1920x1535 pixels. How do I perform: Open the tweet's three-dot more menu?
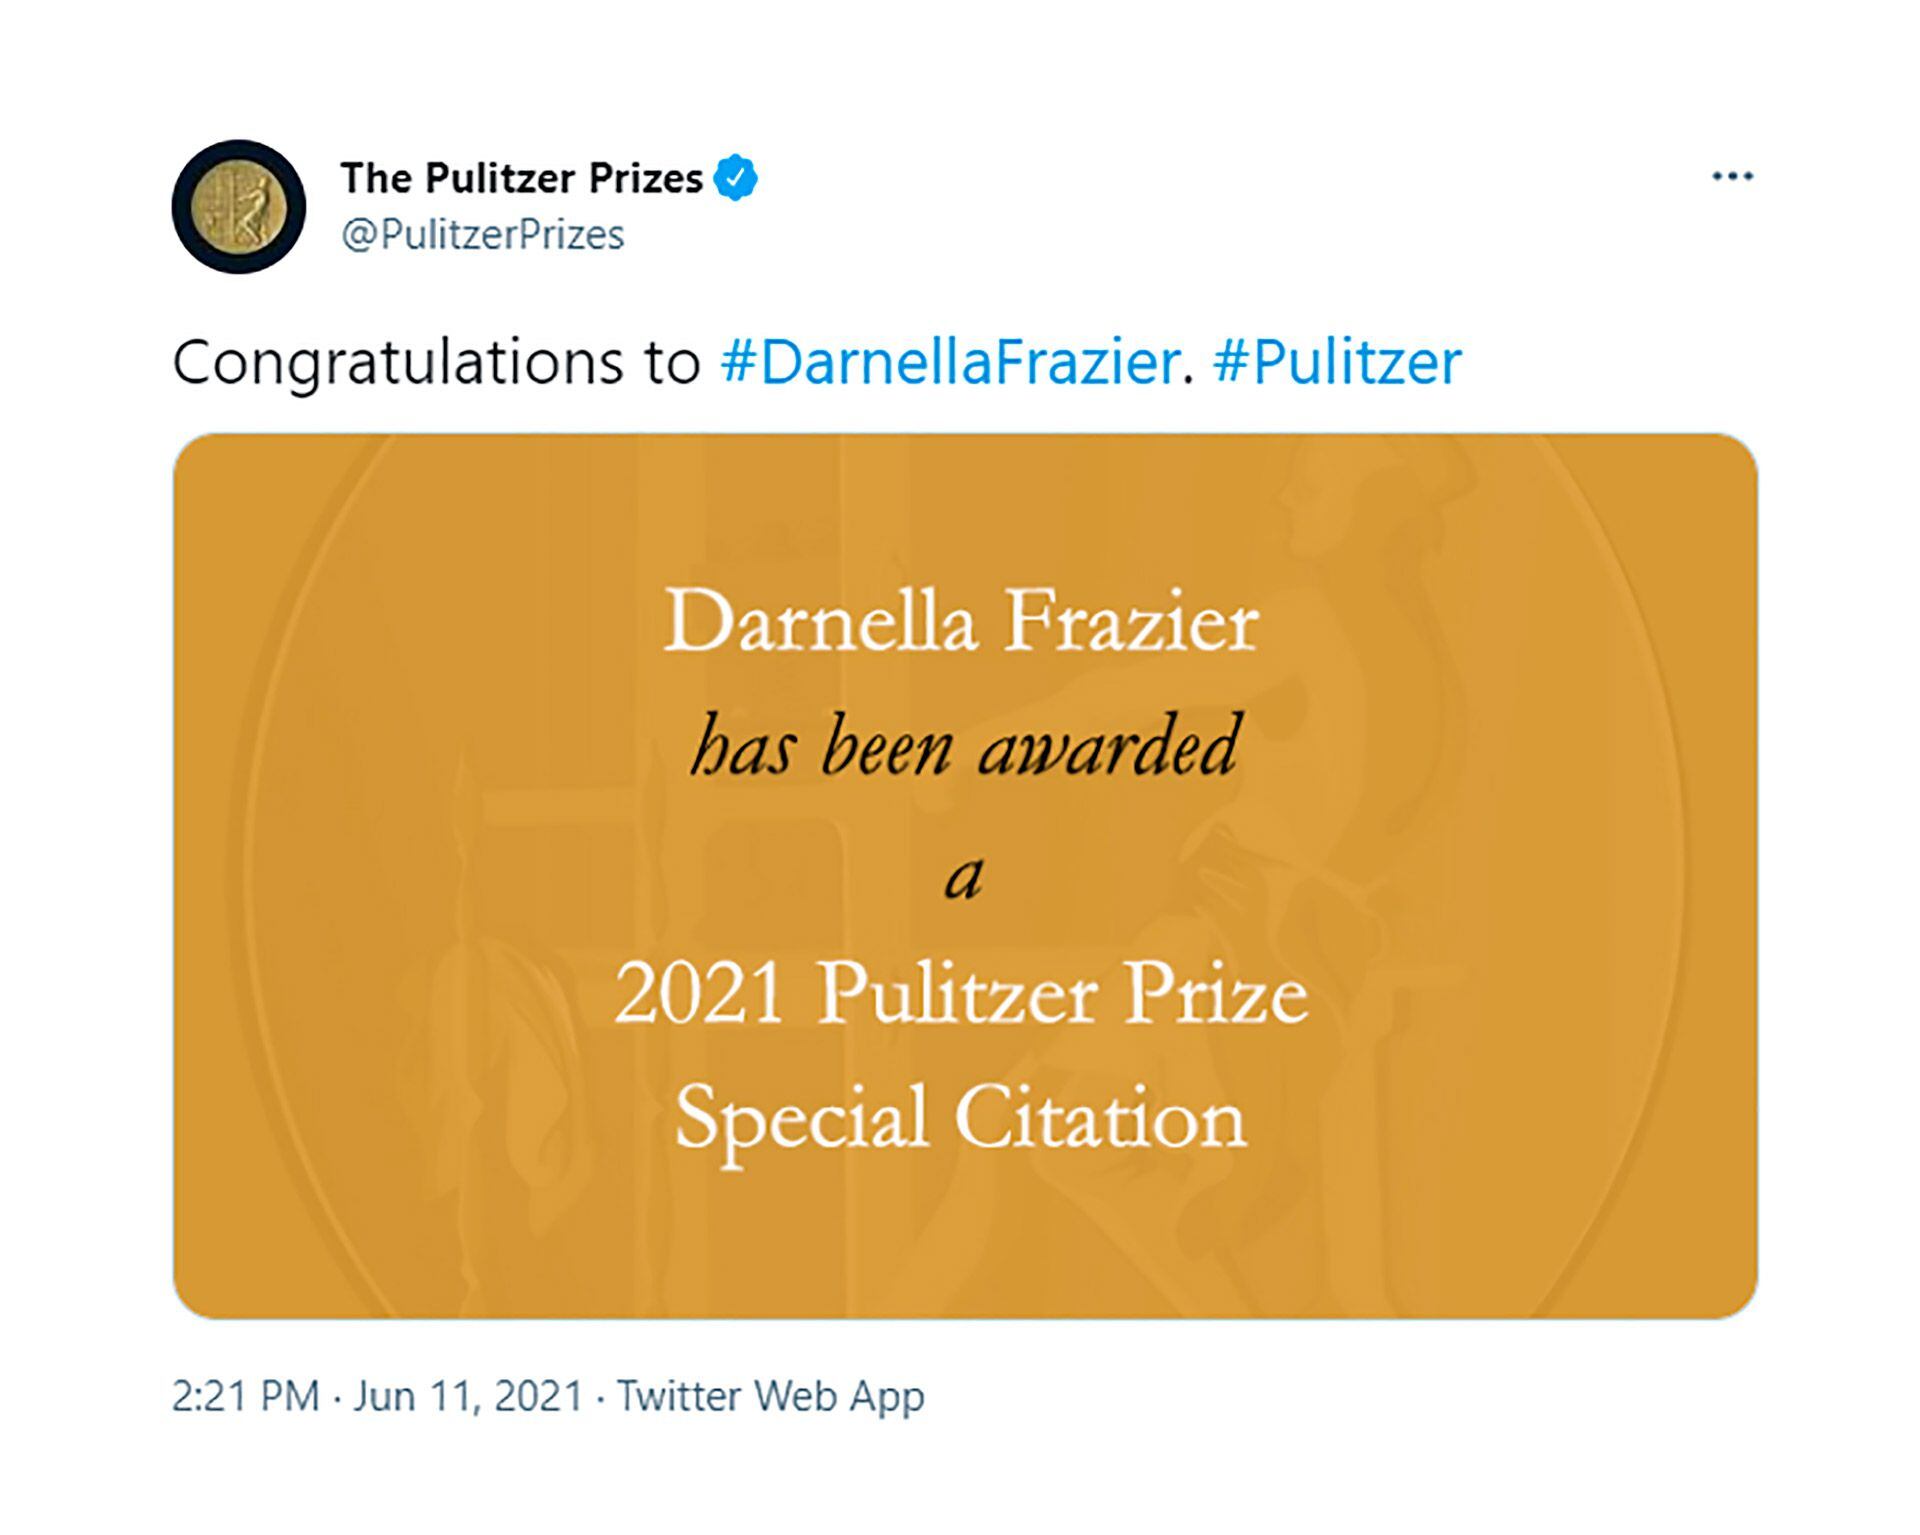[x=1732, y=177]
